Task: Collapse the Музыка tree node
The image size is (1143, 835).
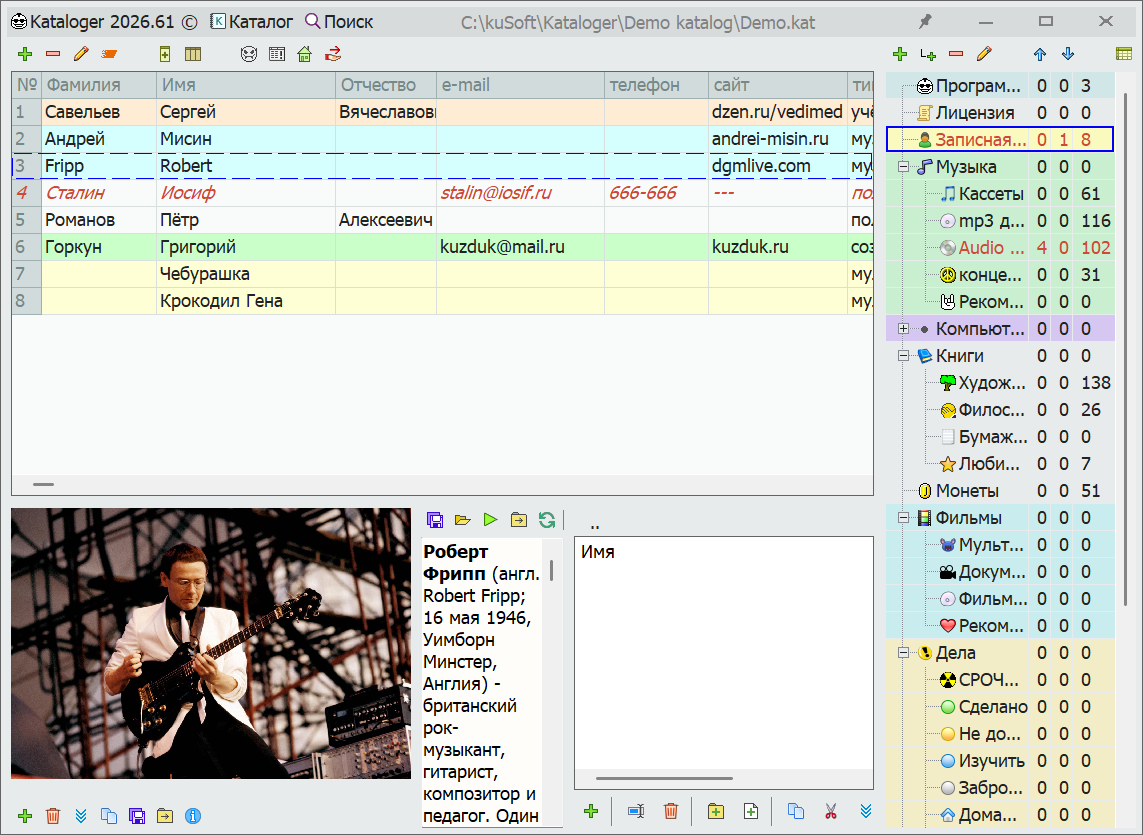Action: (x=903, y=167)
